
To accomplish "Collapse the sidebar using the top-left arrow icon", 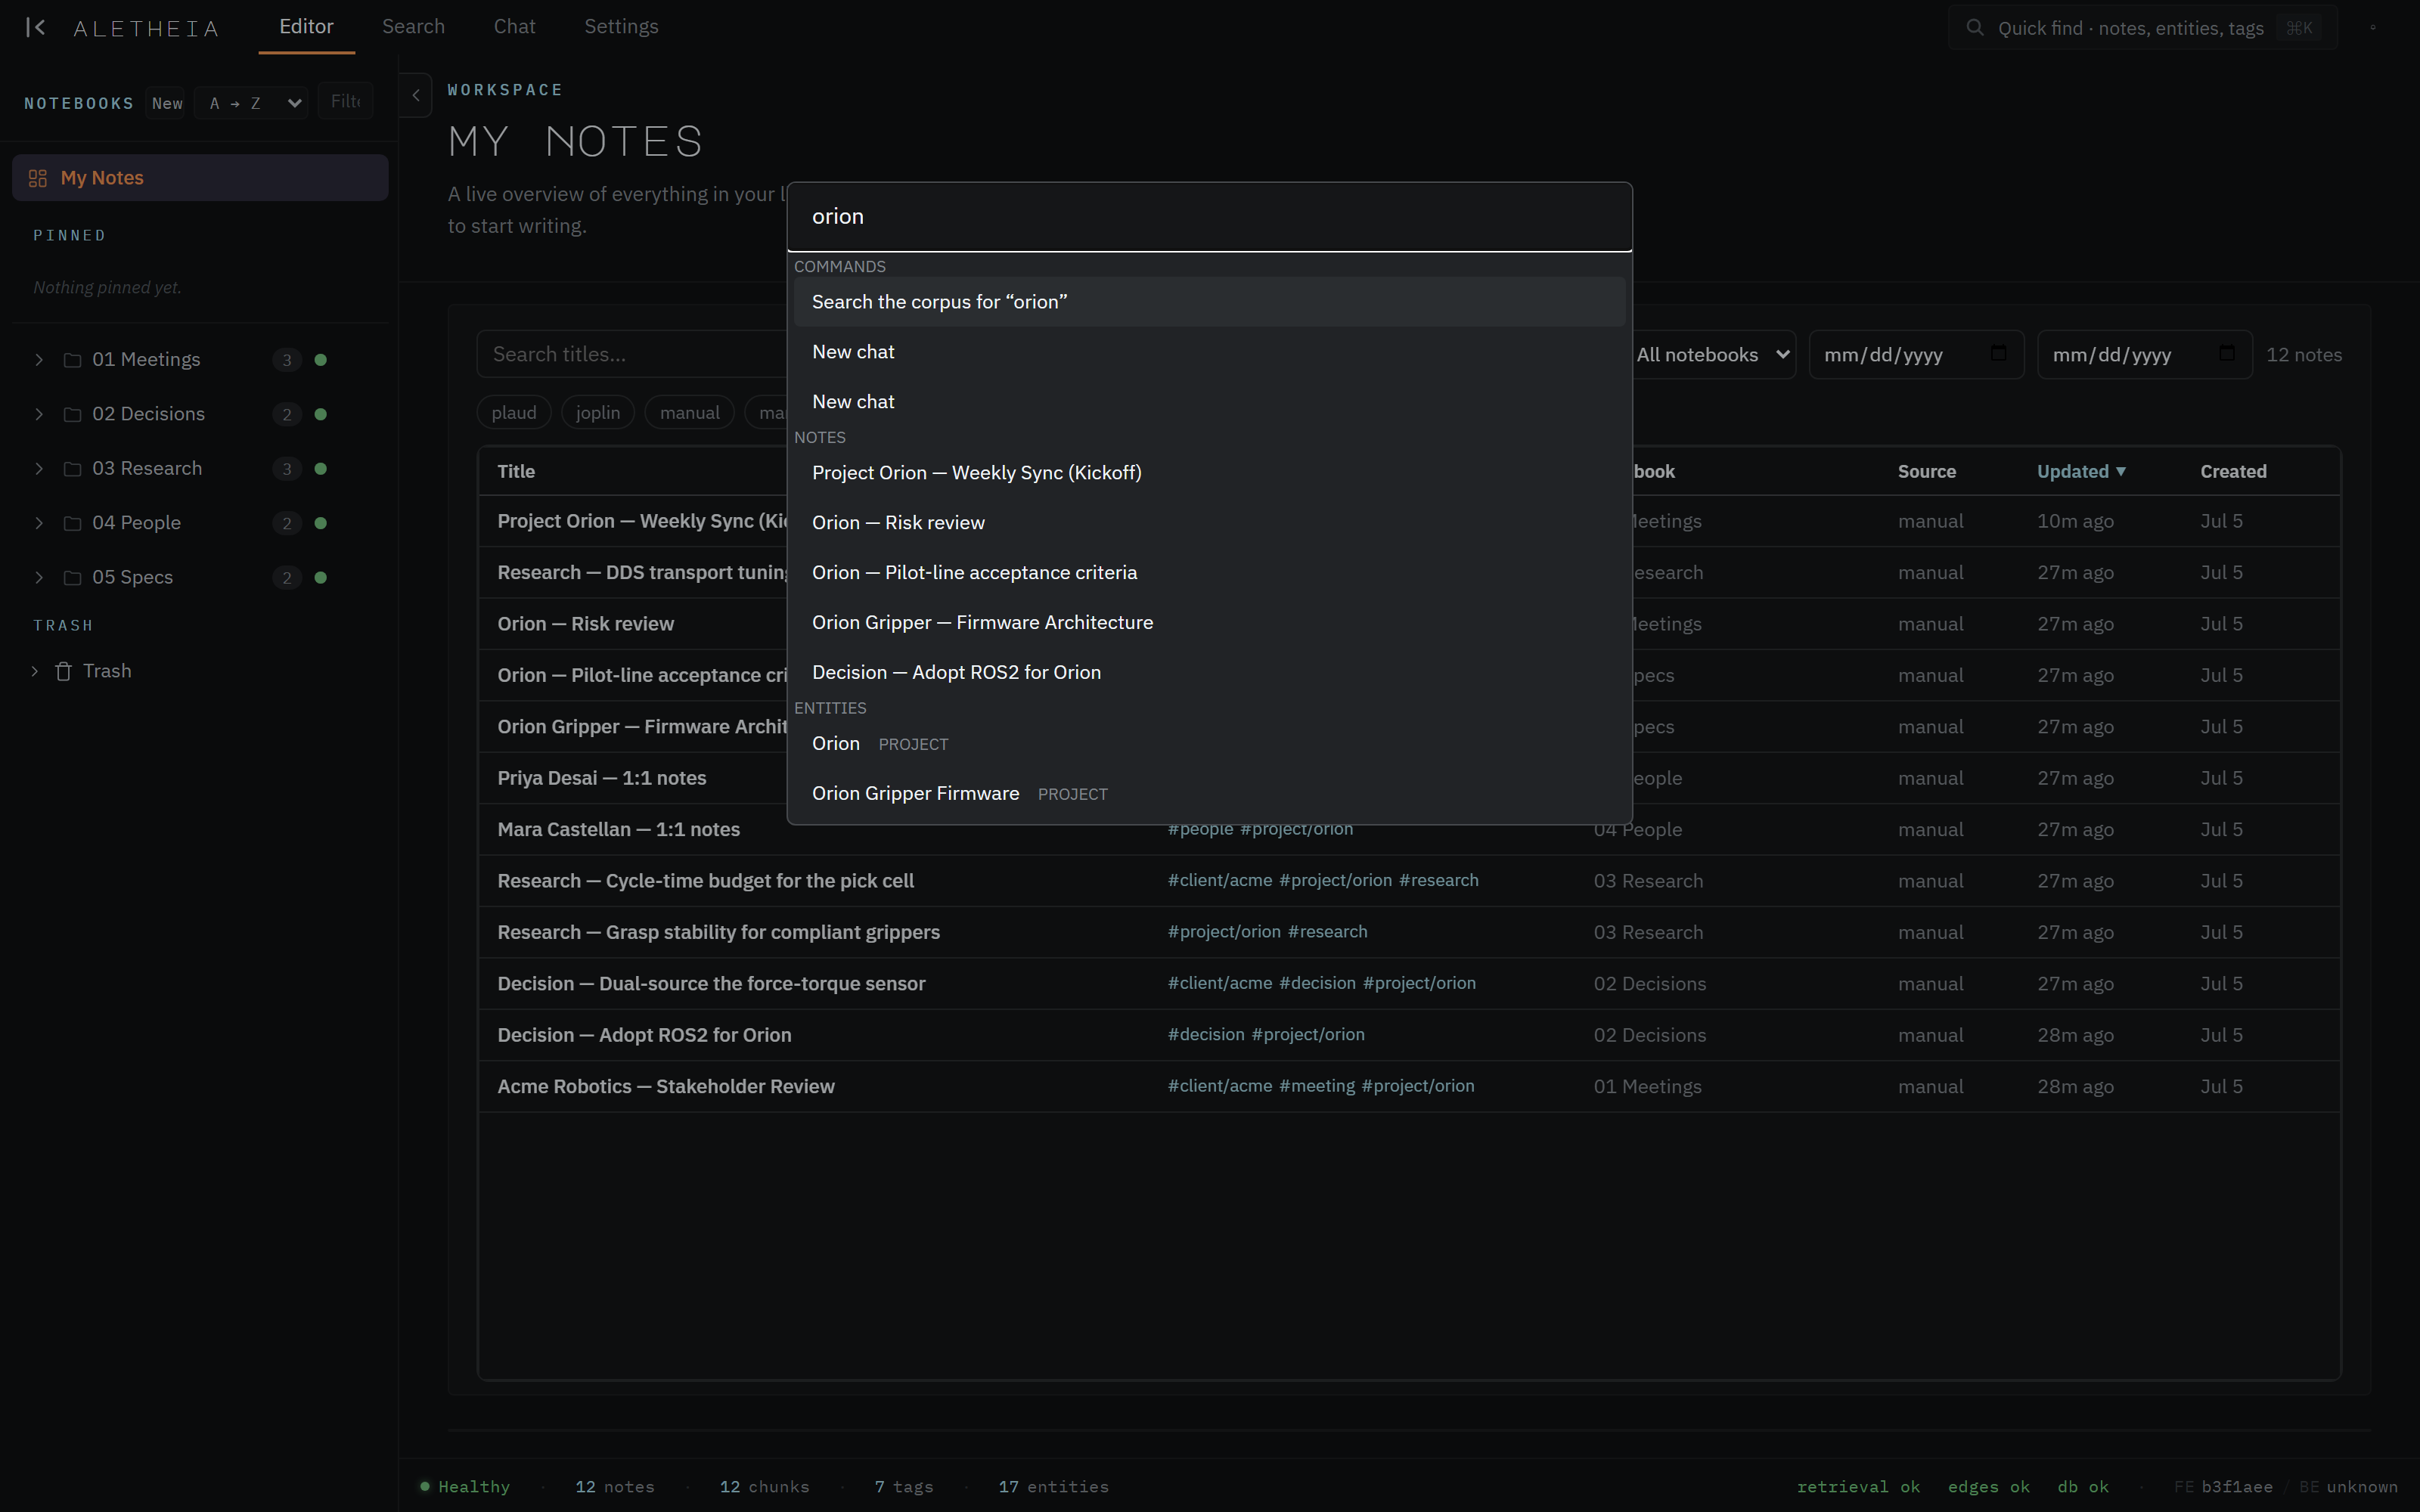I will point(36,27).
